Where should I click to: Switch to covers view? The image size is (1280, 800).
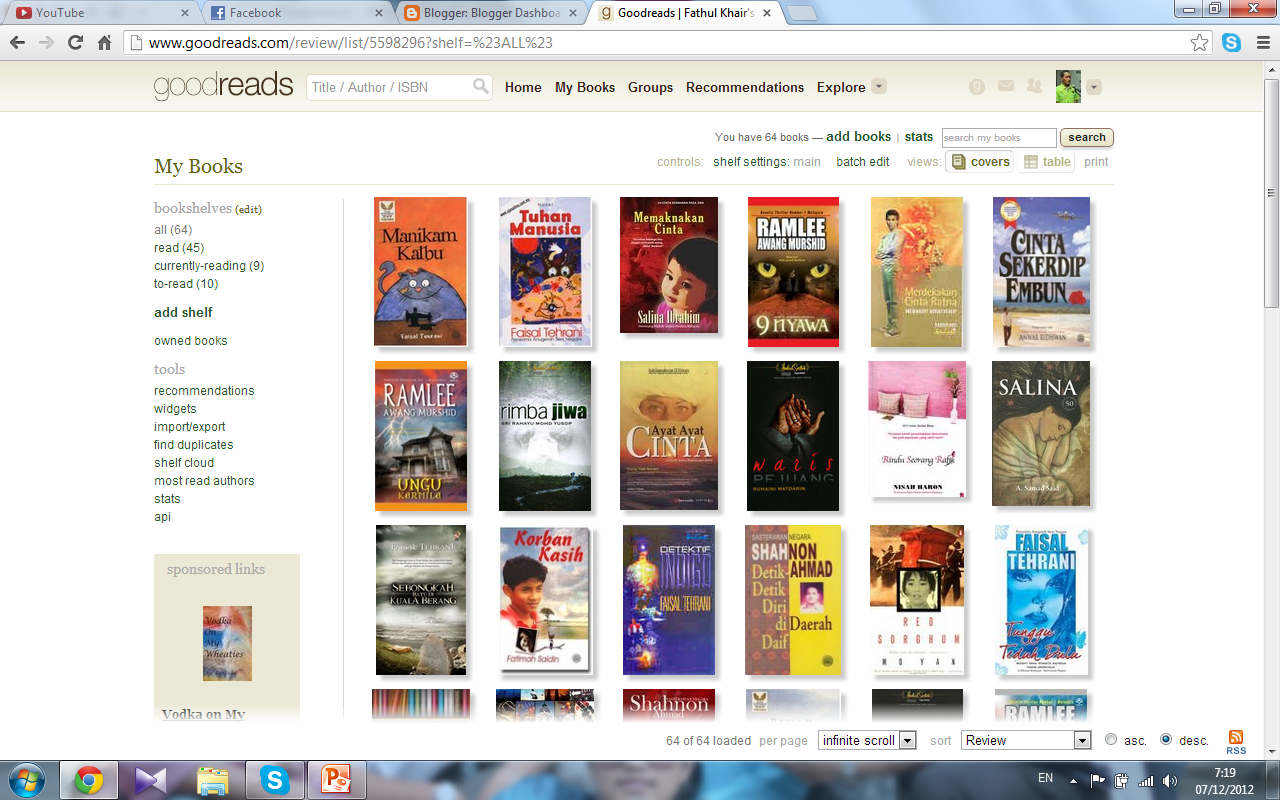click(x=980, y=162)
